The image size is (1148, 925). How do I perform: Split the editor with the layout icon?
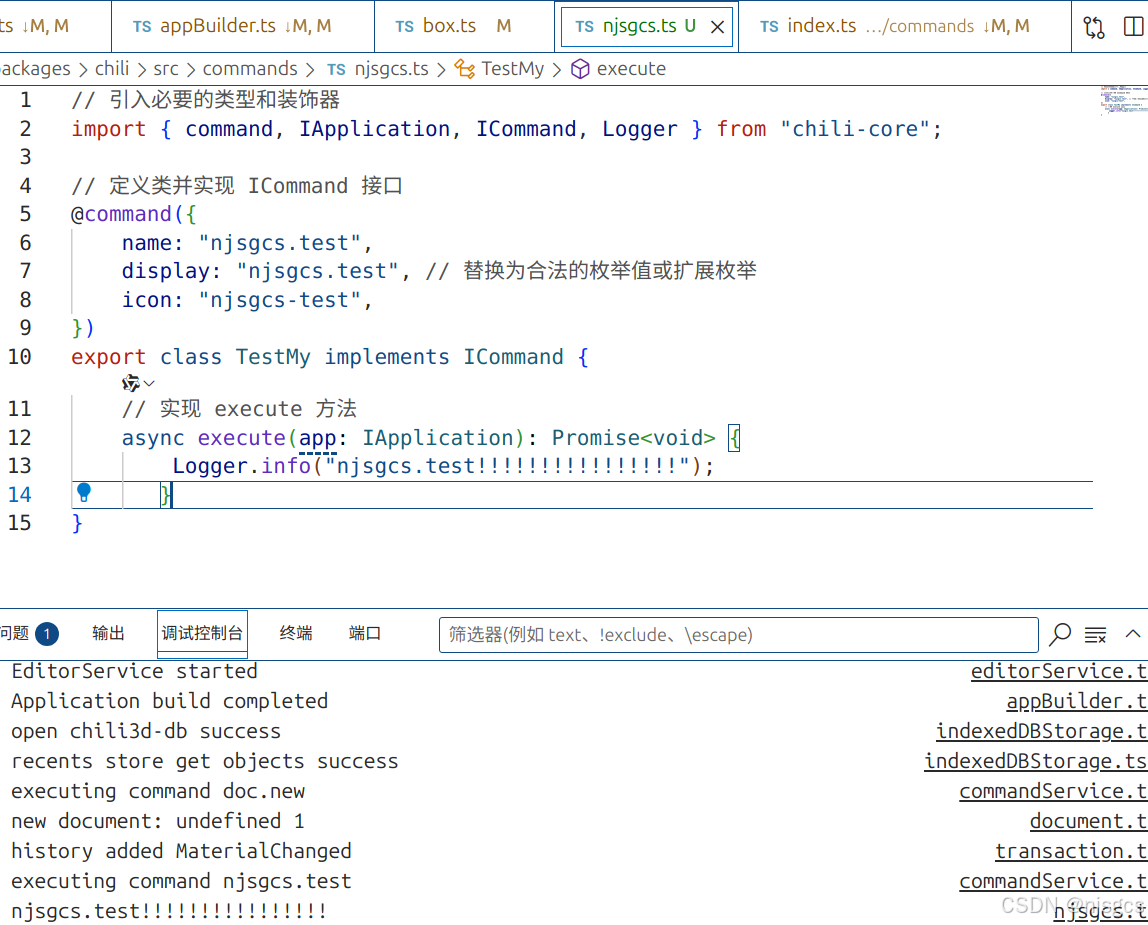tap(1133, 27)
